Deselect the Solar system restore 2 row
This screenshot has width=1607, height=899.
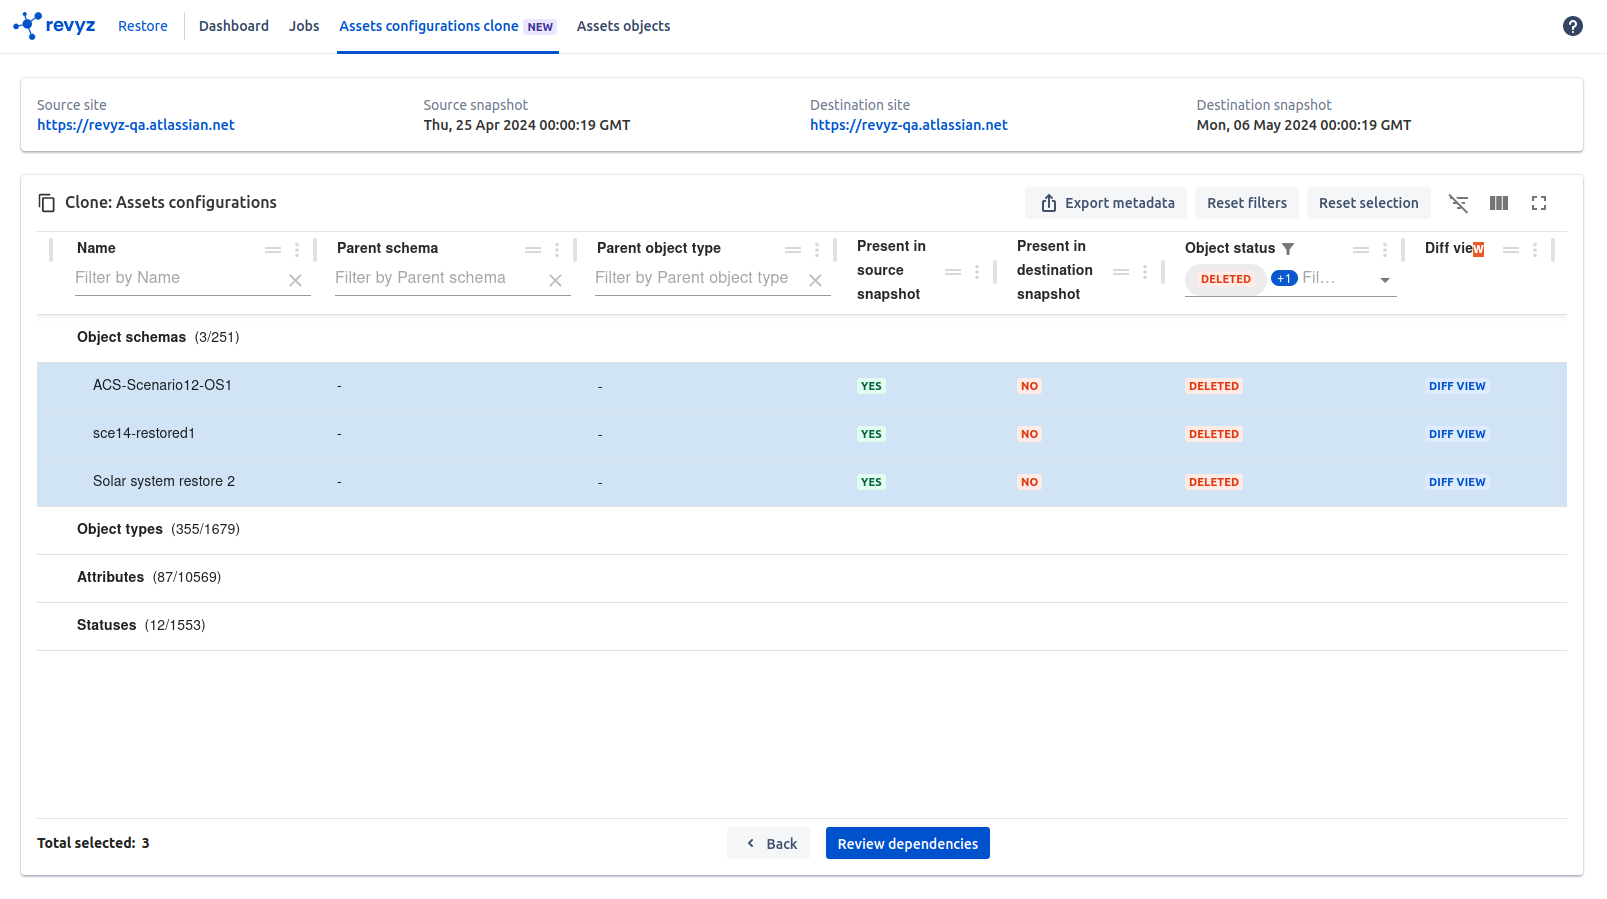tap(802, 482)
